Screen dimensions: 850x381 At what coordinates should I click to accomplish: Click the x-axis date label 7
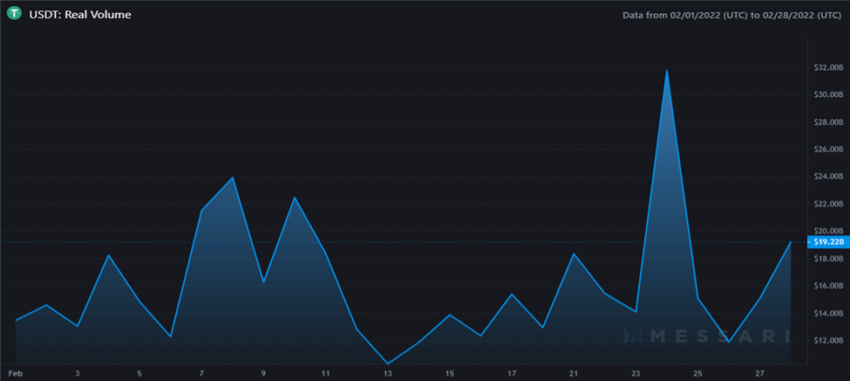point(202,374)
